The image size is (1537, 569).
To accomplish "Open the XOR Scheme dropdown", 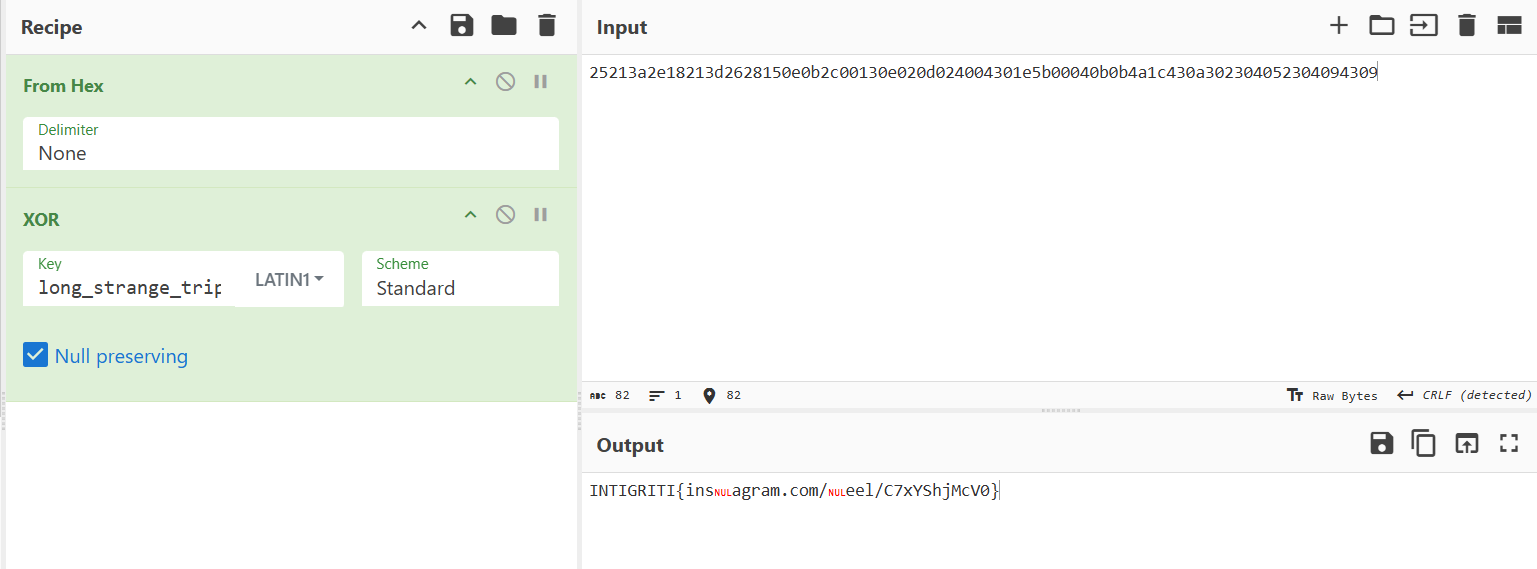I will coord(460,288).
